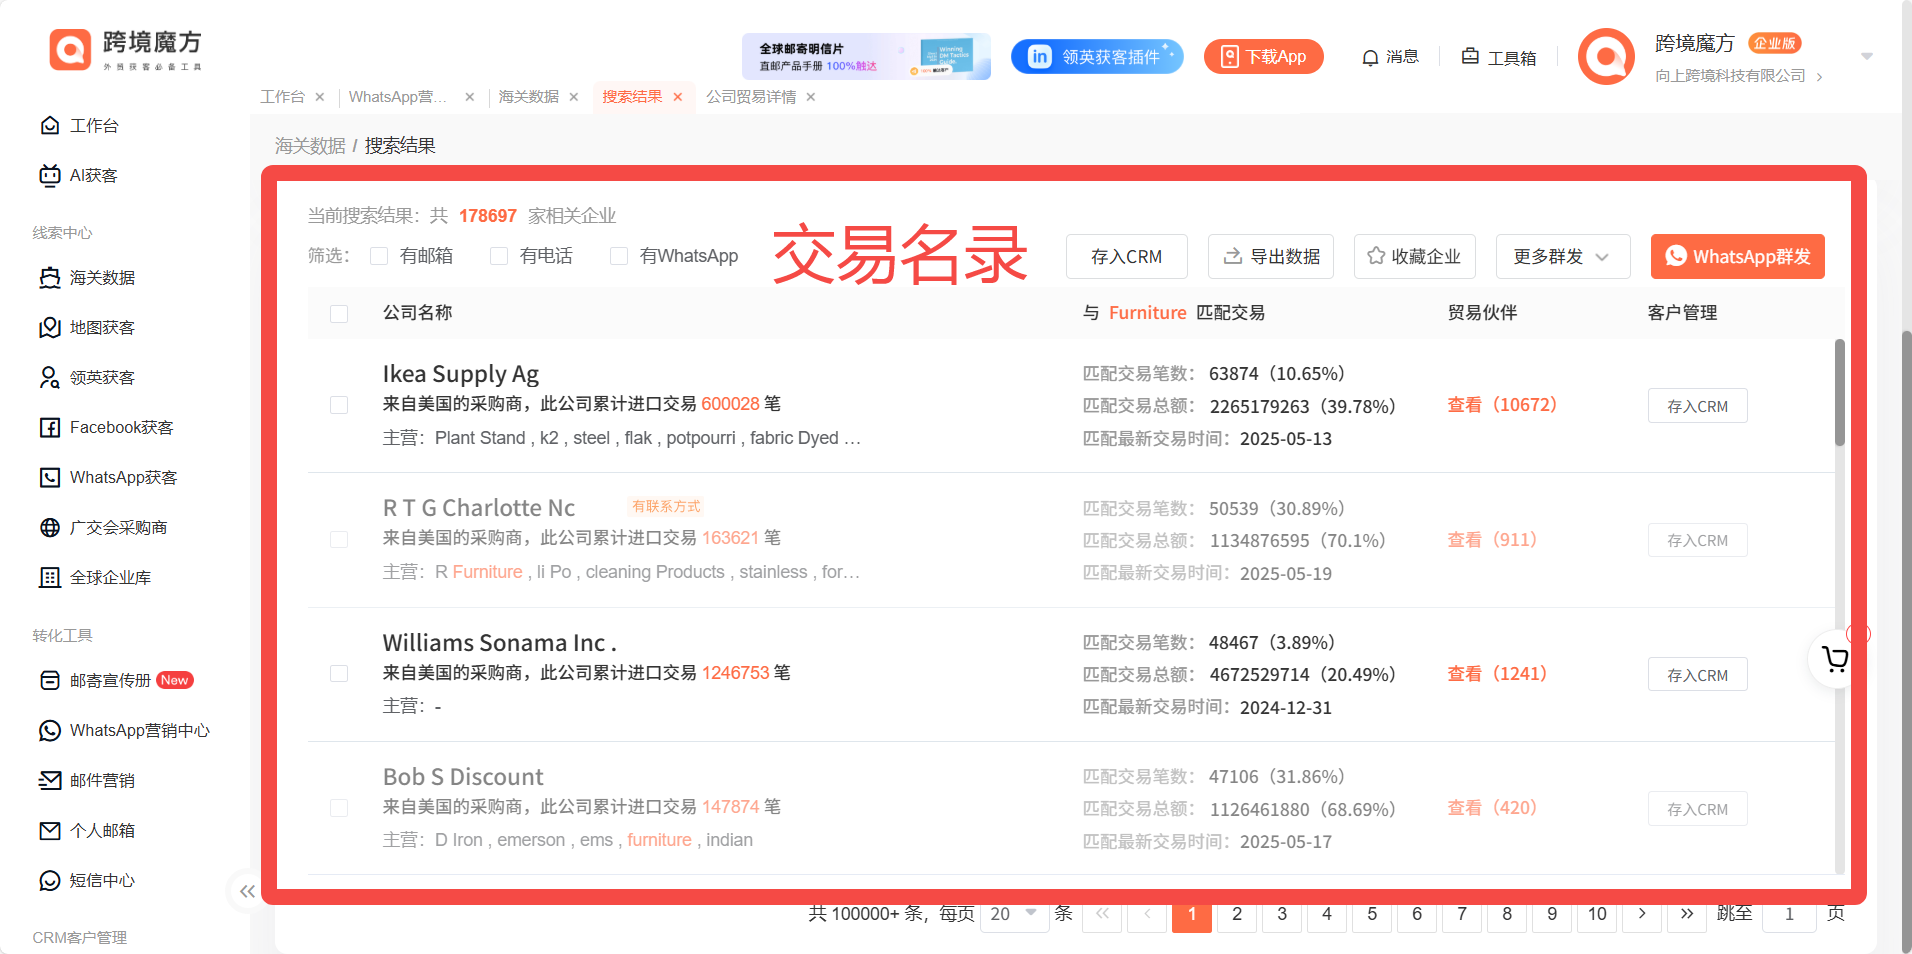Open 海关数据 in the sidebar
This screenshot has height=954, width=1912.
coord(88,278)
